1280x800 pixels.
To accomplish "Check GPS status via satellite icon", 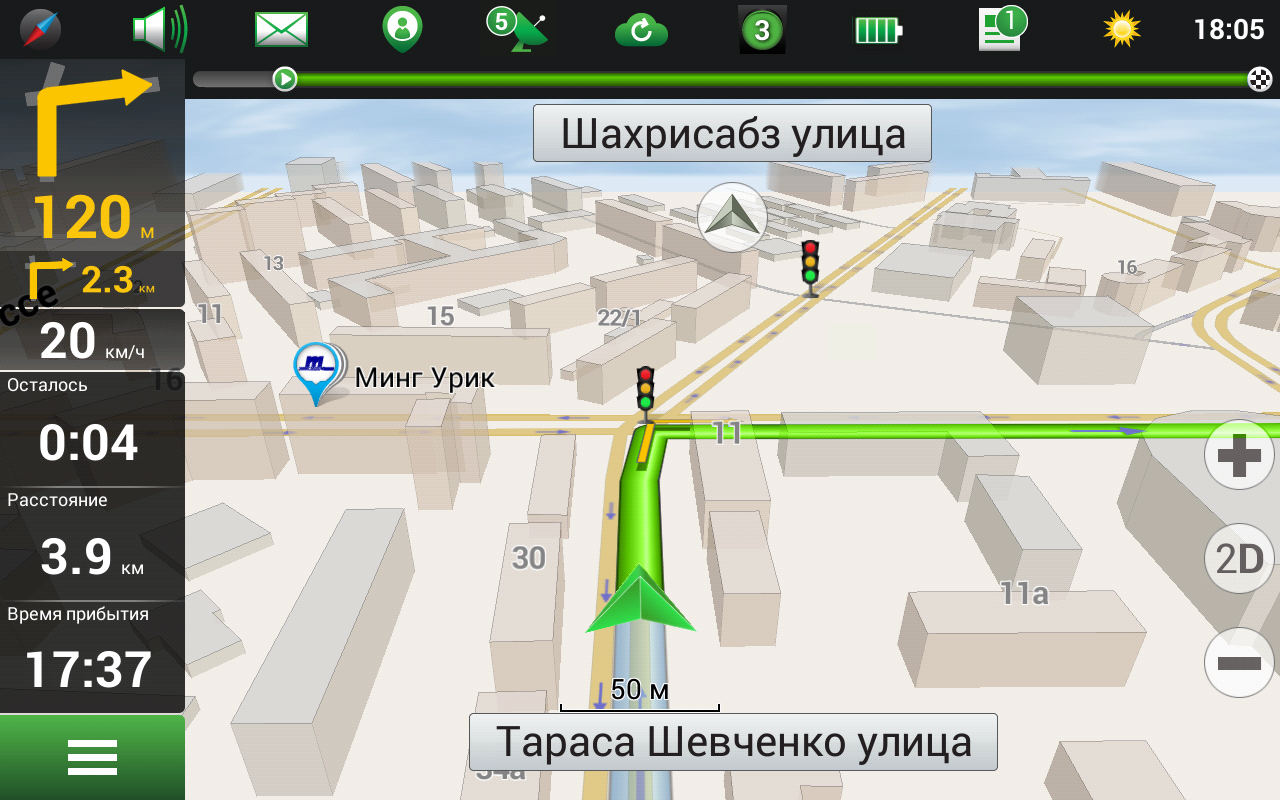I will tap(520, 28).
